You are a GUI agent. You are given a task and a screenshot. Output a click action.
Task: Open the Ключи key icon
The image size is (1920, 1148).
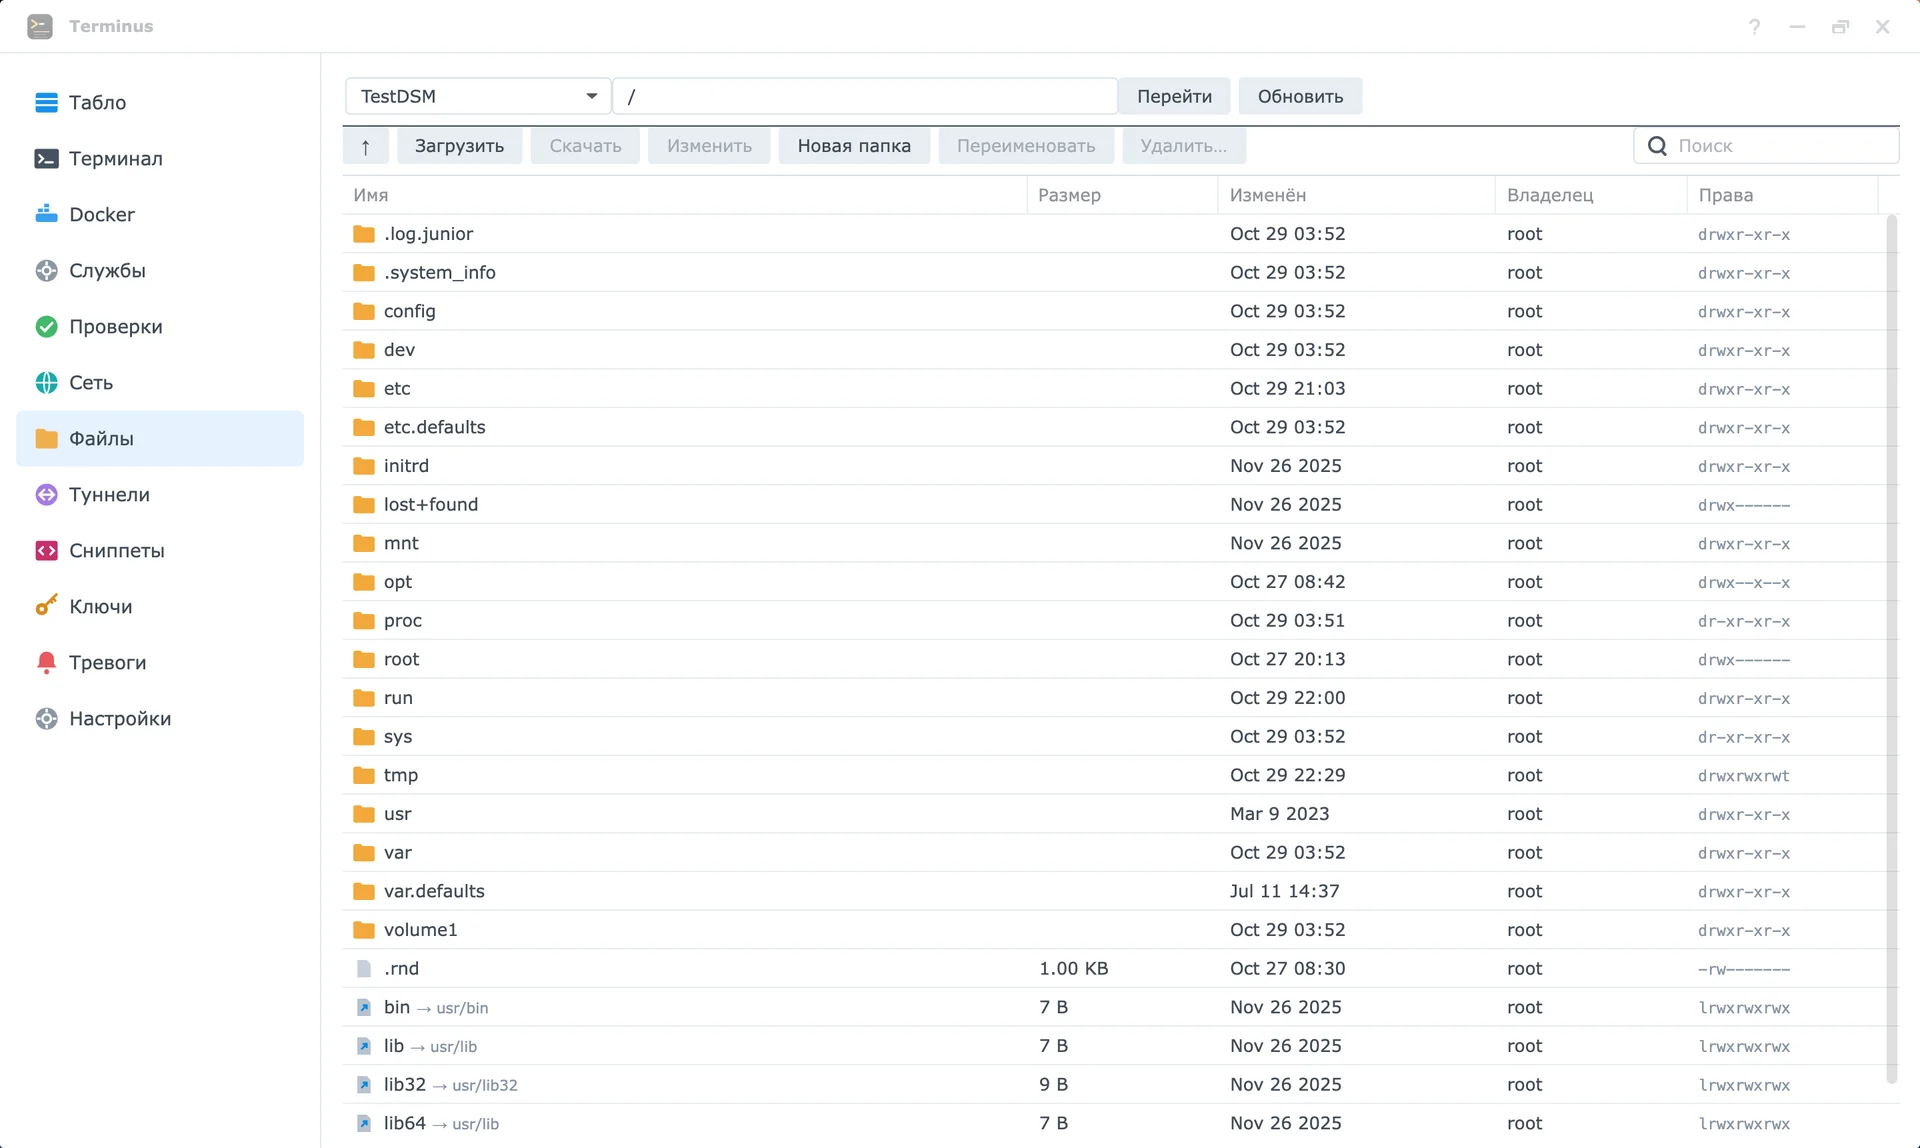[46, 606]
